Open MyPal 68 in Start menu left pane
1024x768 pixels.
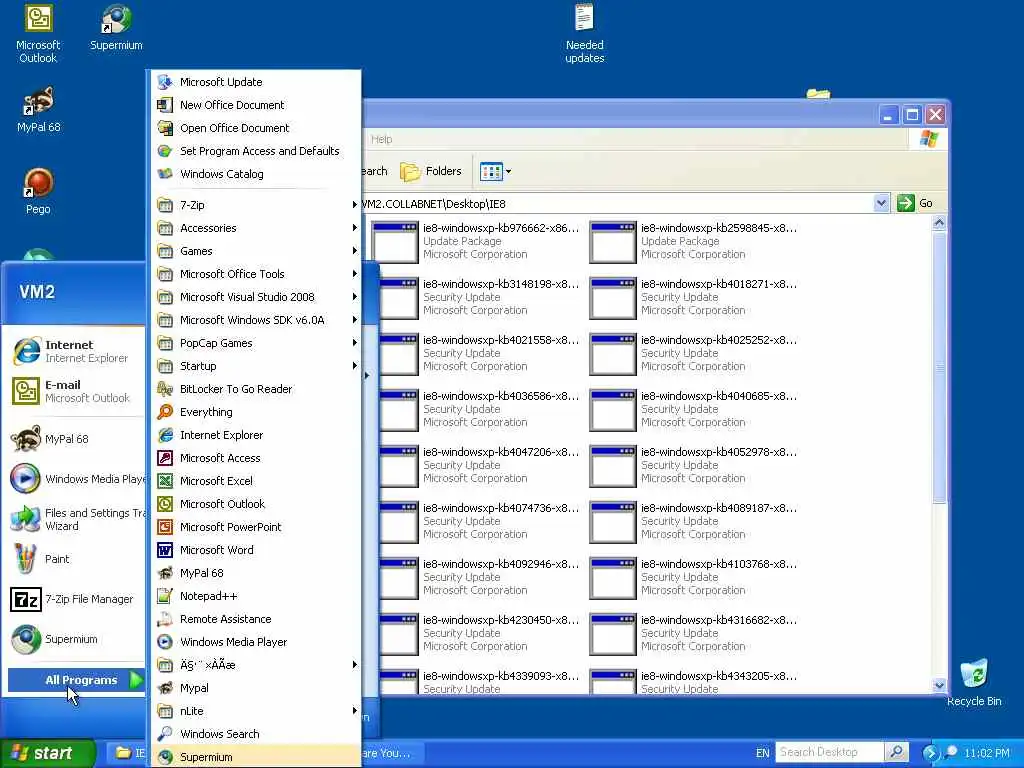pos(76,439)
